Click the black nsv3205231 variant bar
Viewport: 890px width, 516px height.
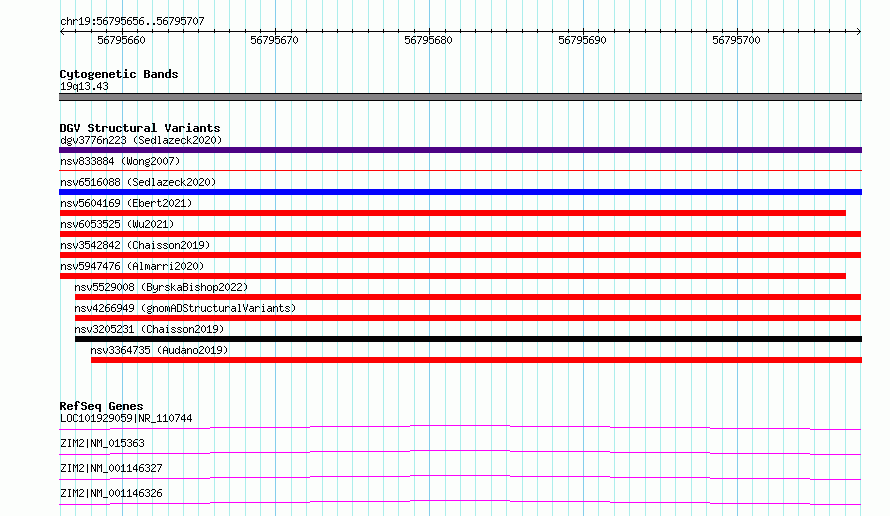tap(468, 339)
